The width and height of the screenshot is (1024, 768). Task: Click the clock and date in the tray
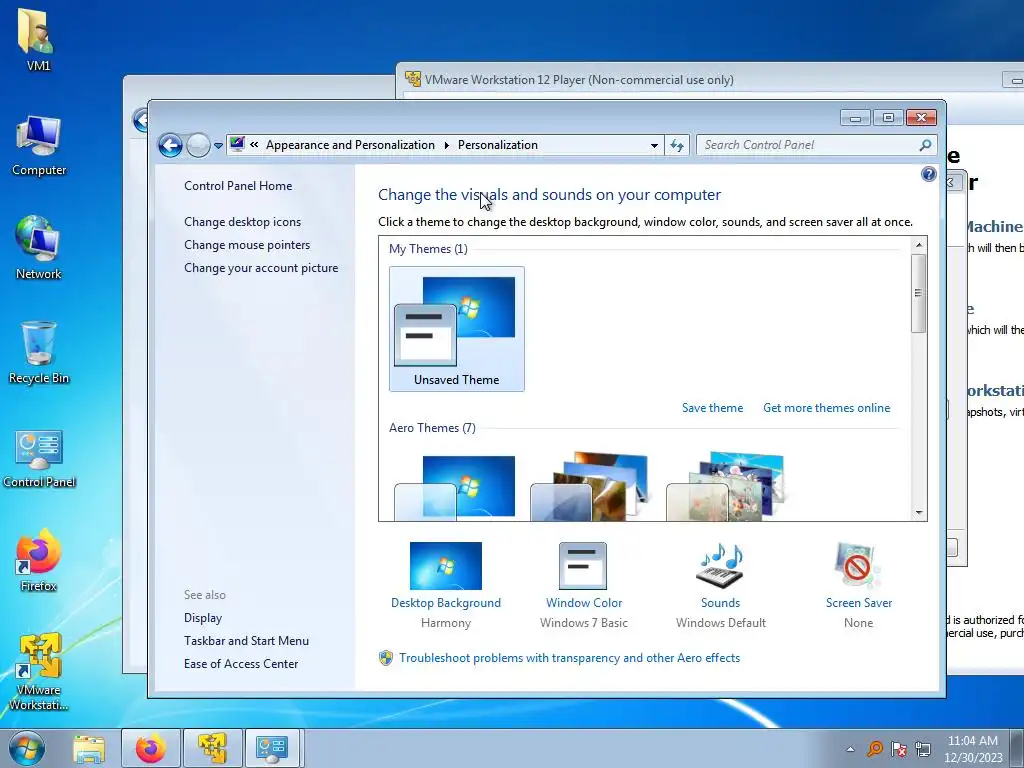tap(972, 749)
